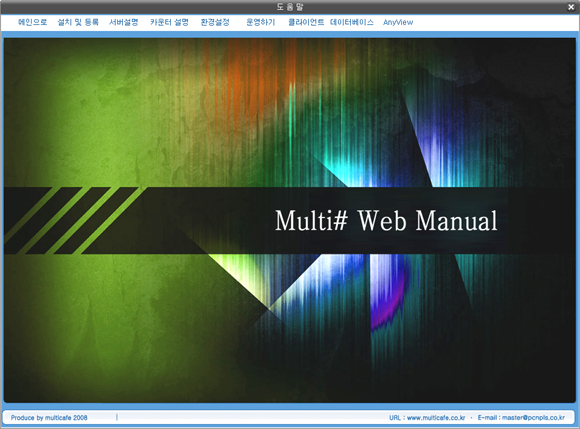
Task: Open the 데이터베이스 help section
Action: (x=352, y=22)
